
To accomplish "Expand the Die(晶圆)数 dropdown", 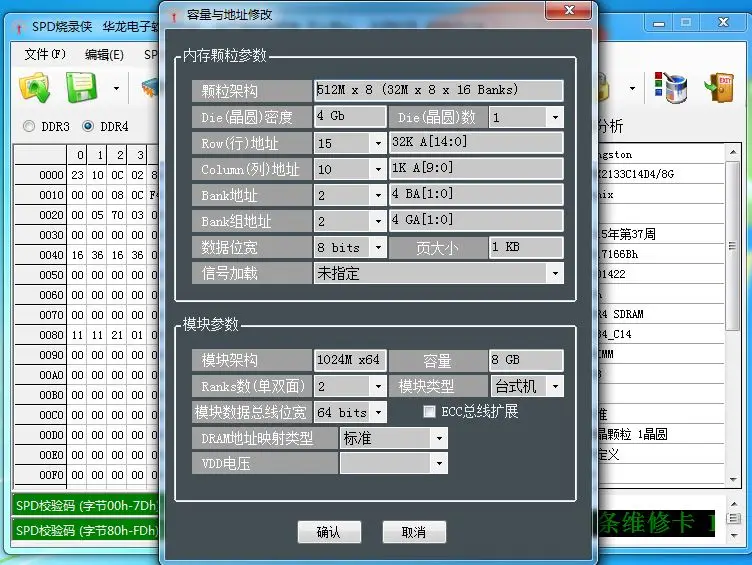I will (x=555, y=117).
